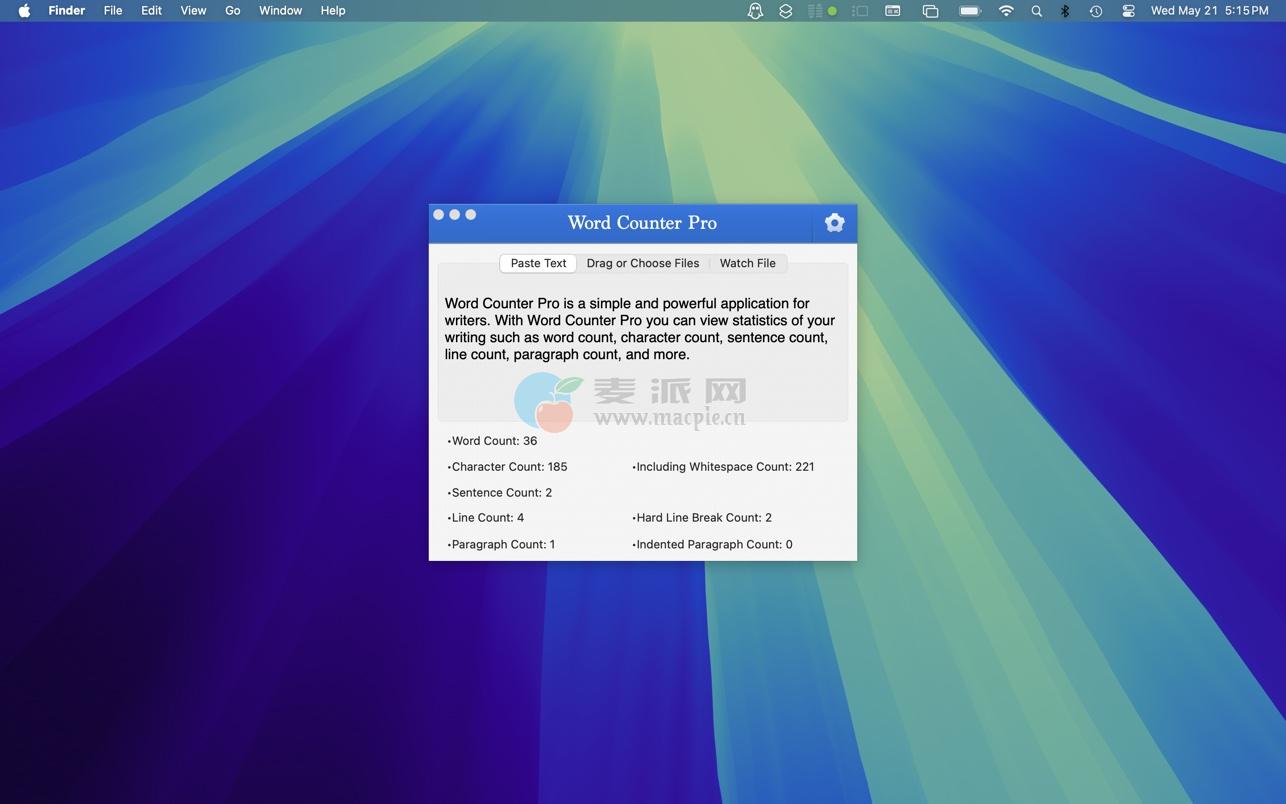Screen dimensions: 1286x804
Task: Click Hard Line Break Count: 2
Action: (702, 518)
